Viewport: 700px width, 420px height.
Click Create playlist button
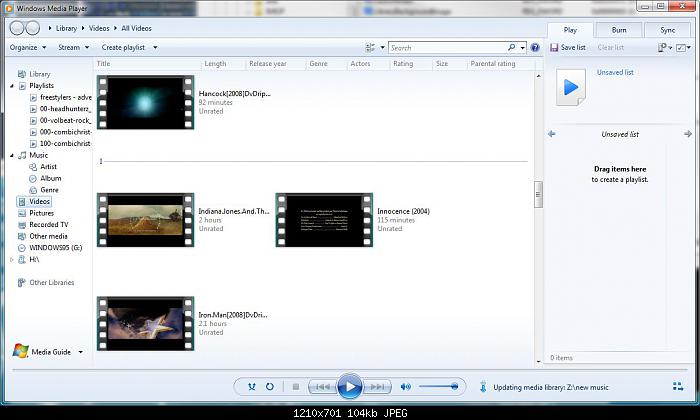click(123, 47)
